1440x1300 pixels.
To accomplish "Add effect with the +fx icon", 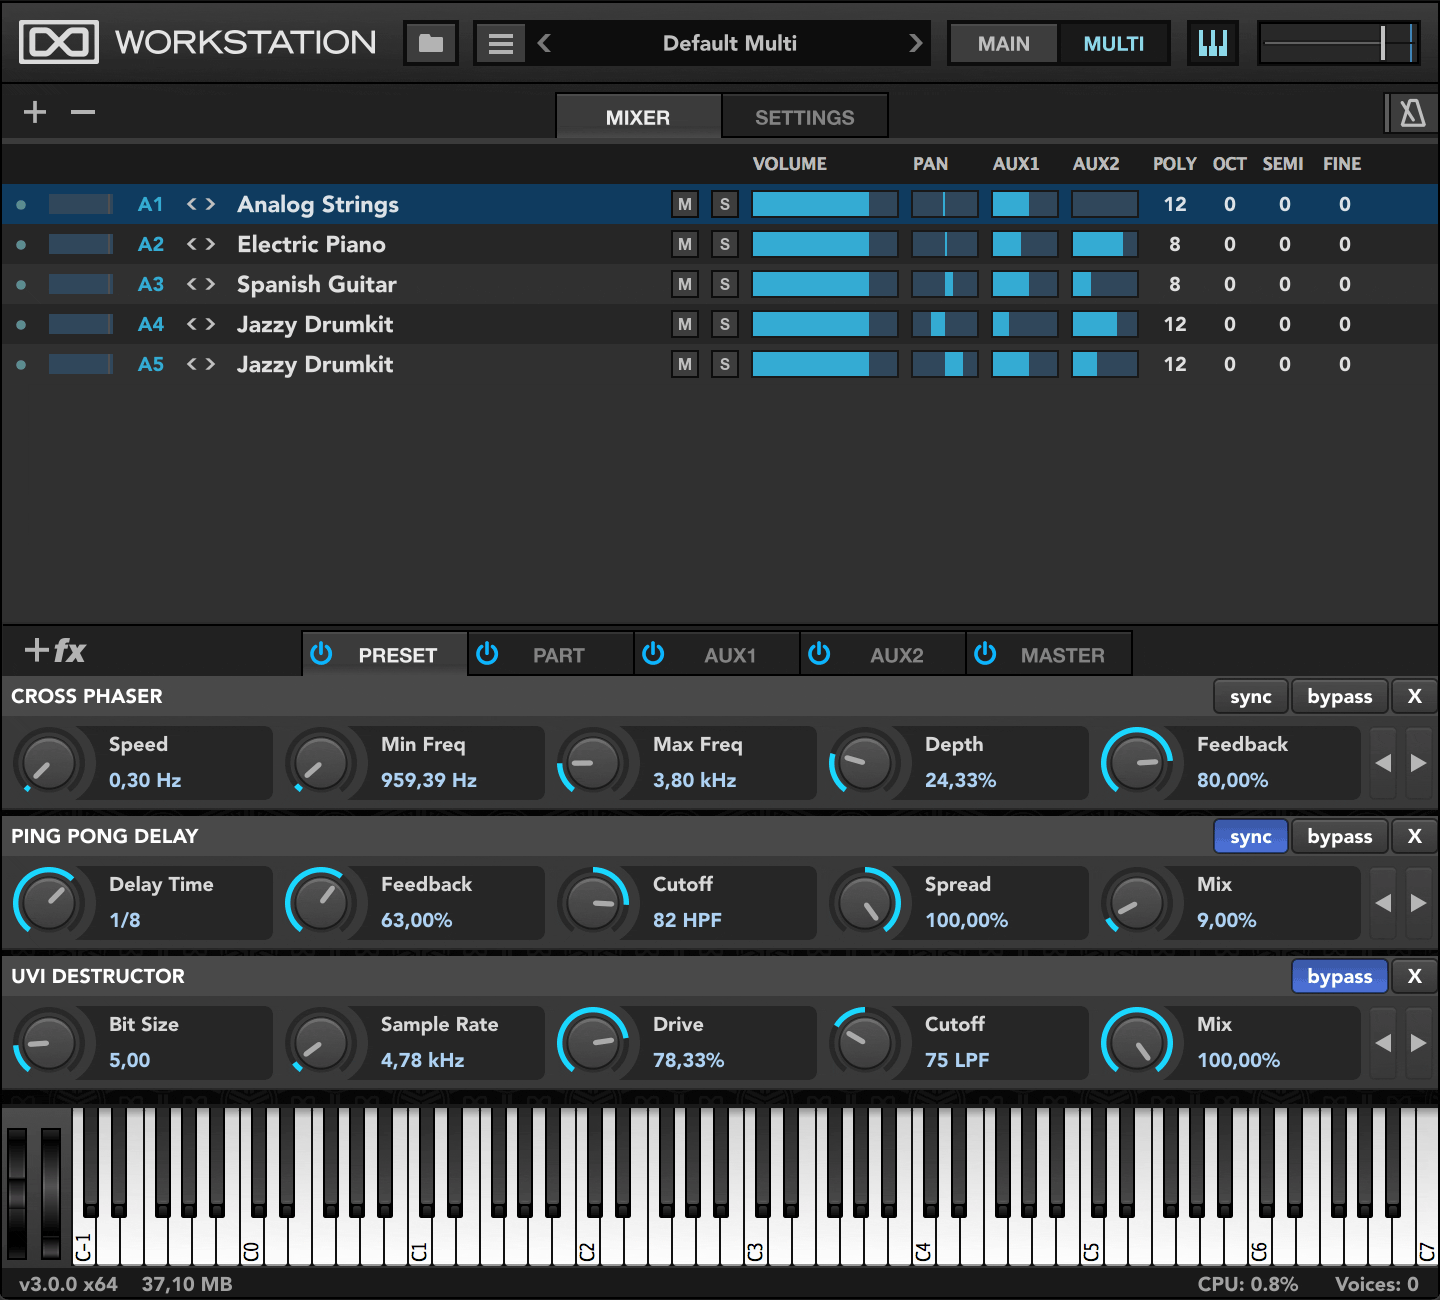I will click(55, 651).
